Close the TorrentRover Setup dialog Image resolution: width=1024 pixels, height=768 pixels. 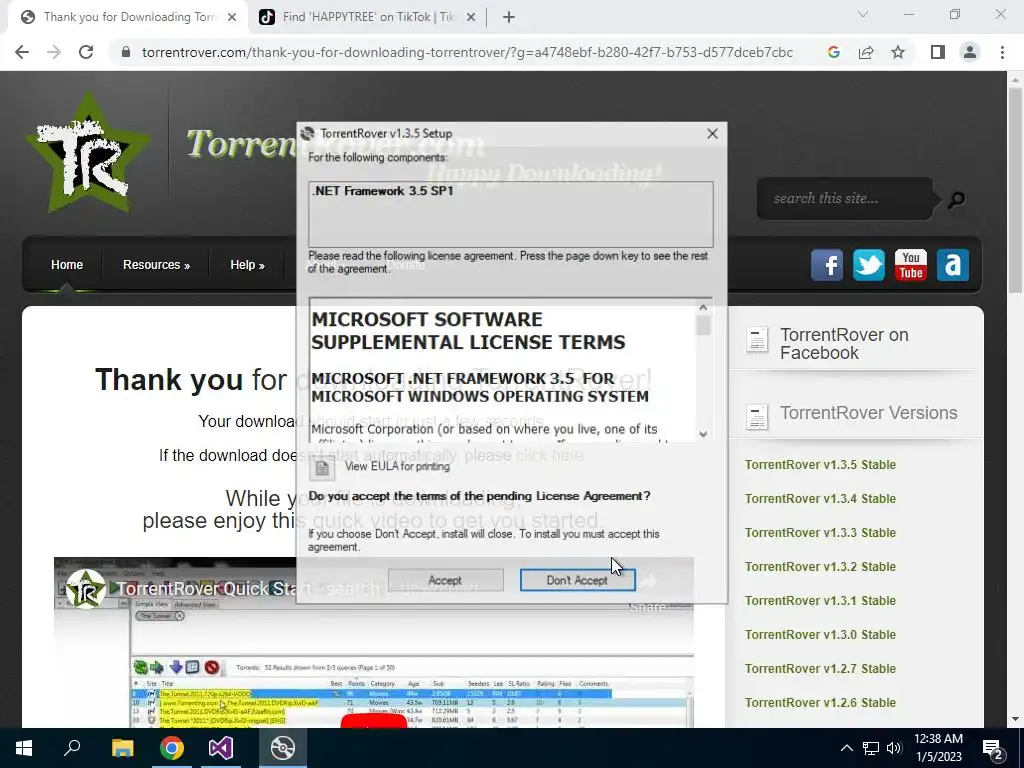(712, 134)
